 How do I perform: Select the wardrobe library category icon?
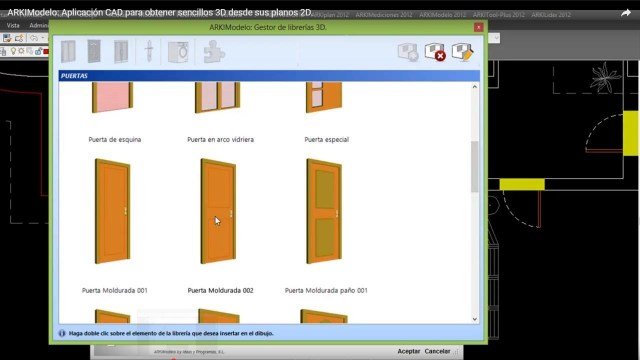(121, 51)
